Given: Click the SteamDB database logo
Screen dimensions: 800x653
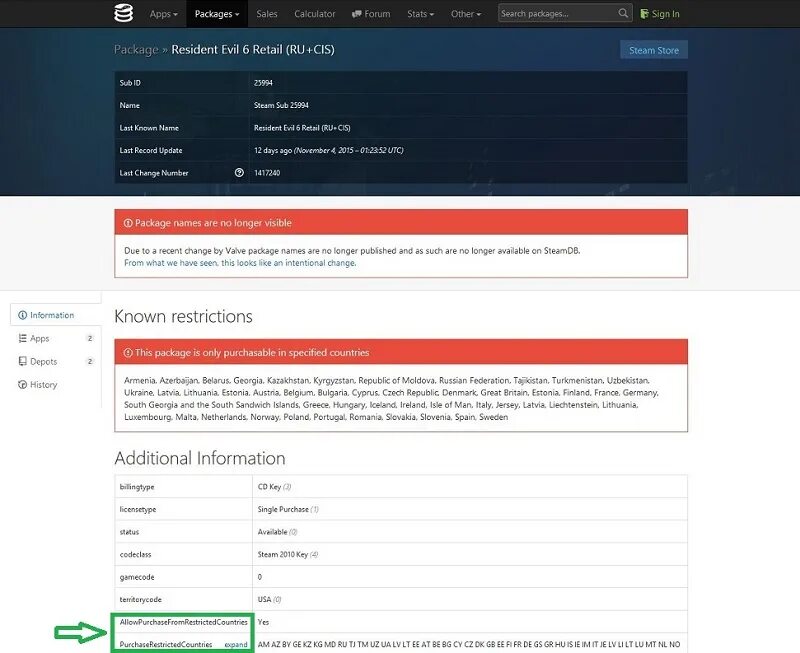Looking at the screenshot, I should 122,13.
